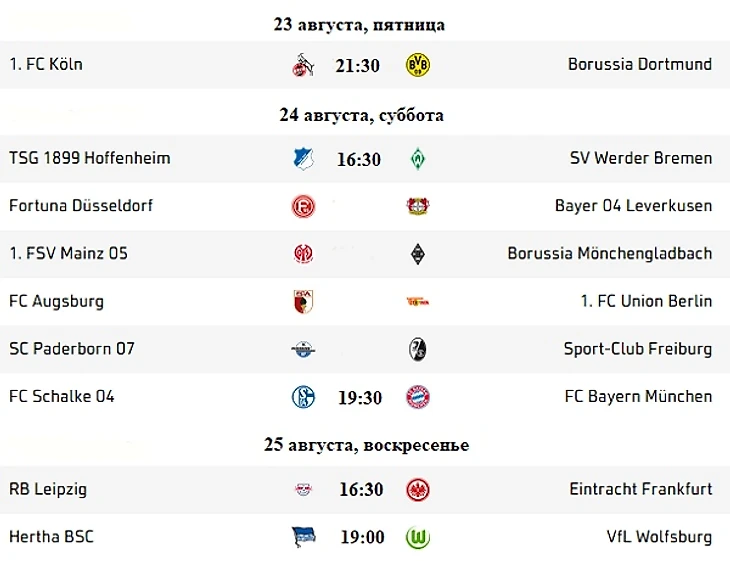Click the Borussia Mönchengladbach diamond logo
This screenshot has width=730, height=561.
point(418,254)
